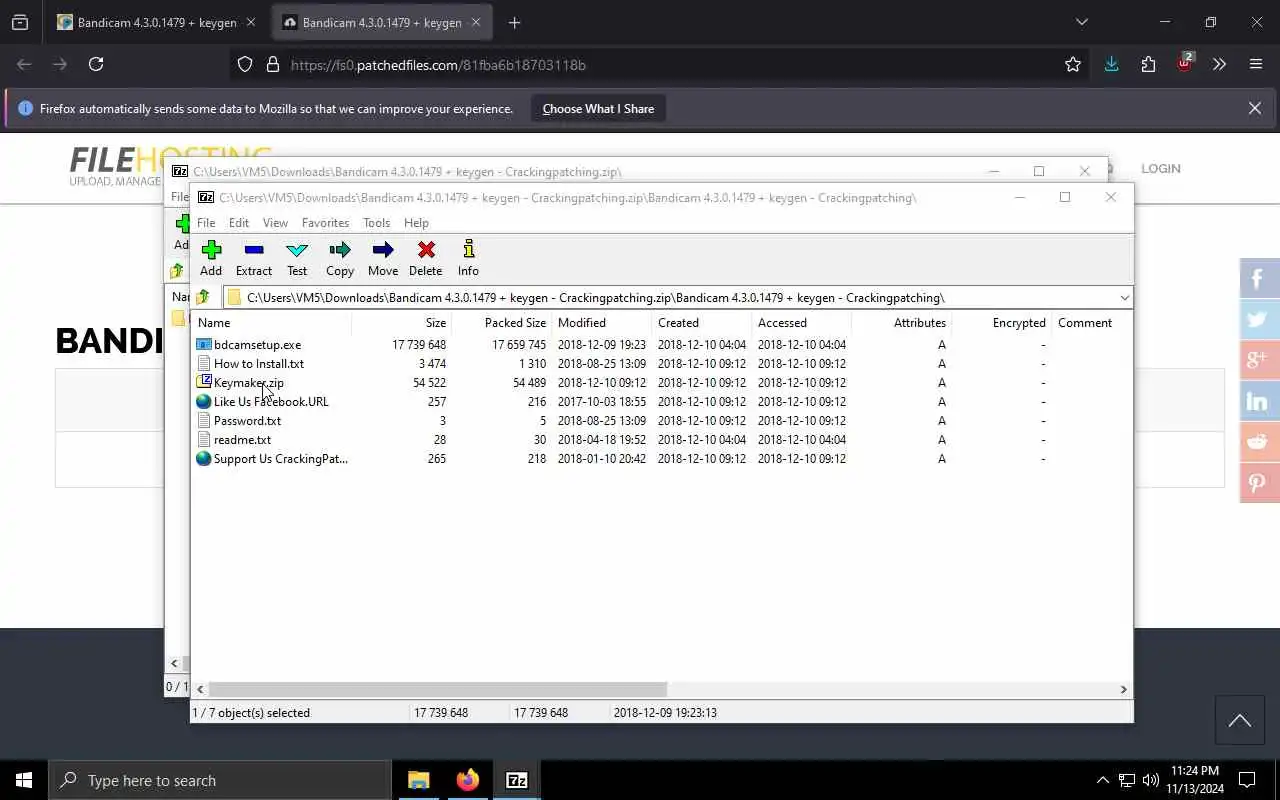Go up one folder level arrow

[x=203, y=297]
